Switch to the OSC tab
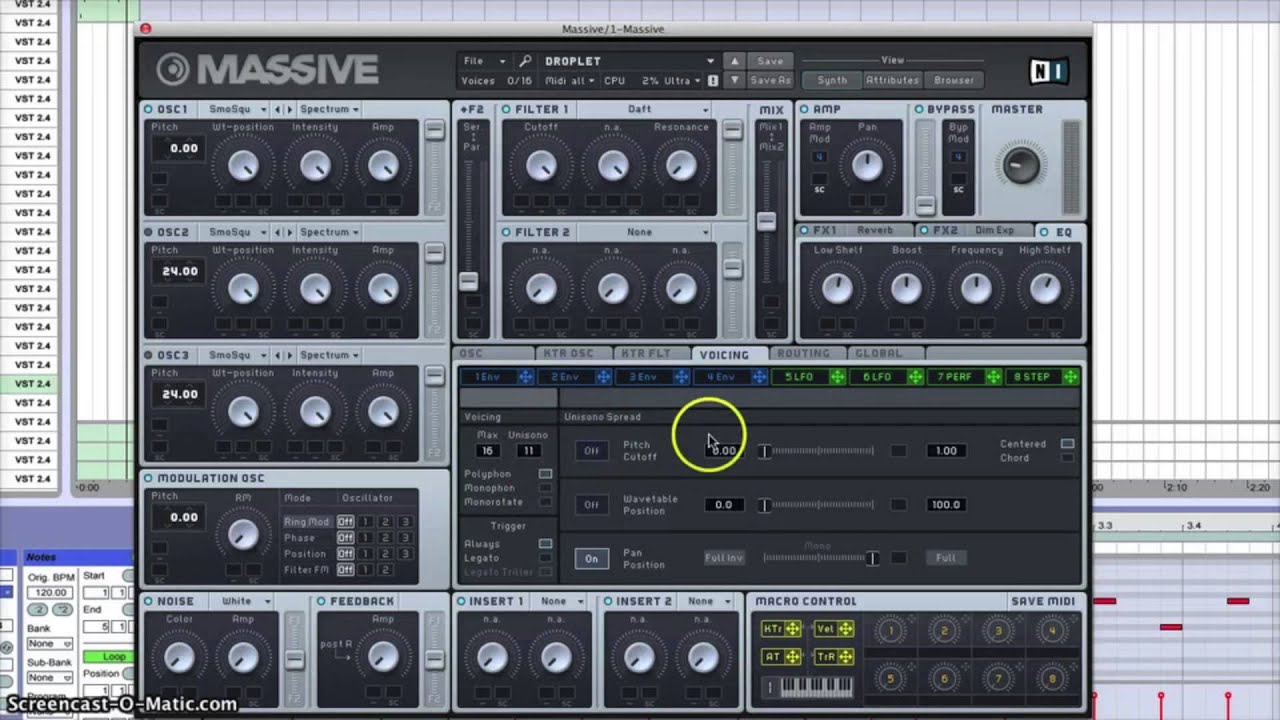Screen dimensions: 1280x720 pyautogui.click(x=492, y=354)
